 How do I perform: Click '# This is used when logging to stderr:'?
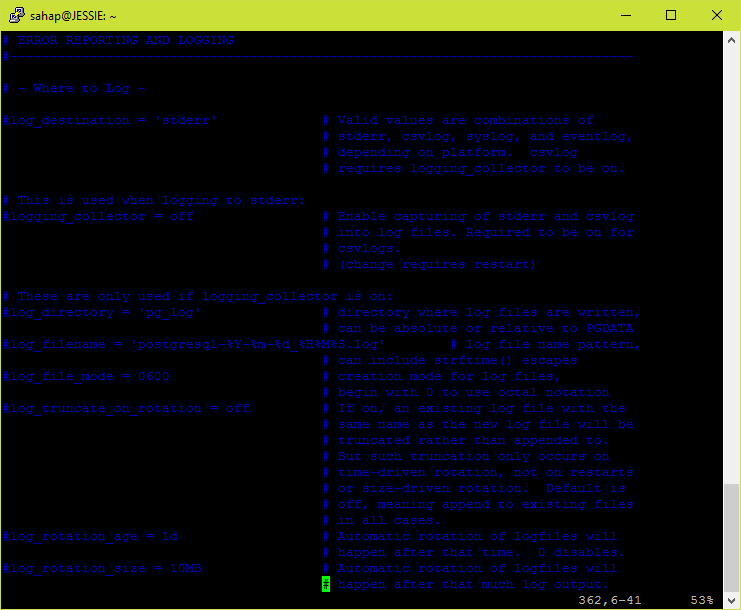154,200
